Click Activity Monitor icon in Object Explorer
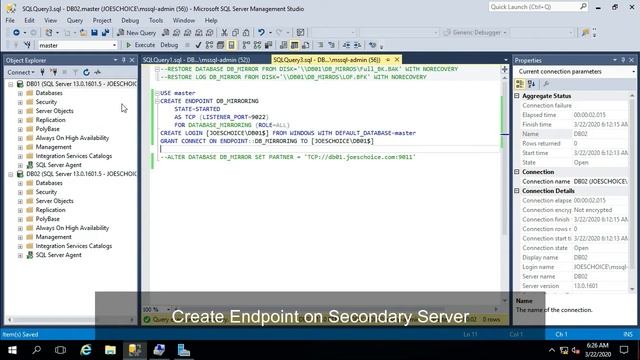 (x=97, y=72)
